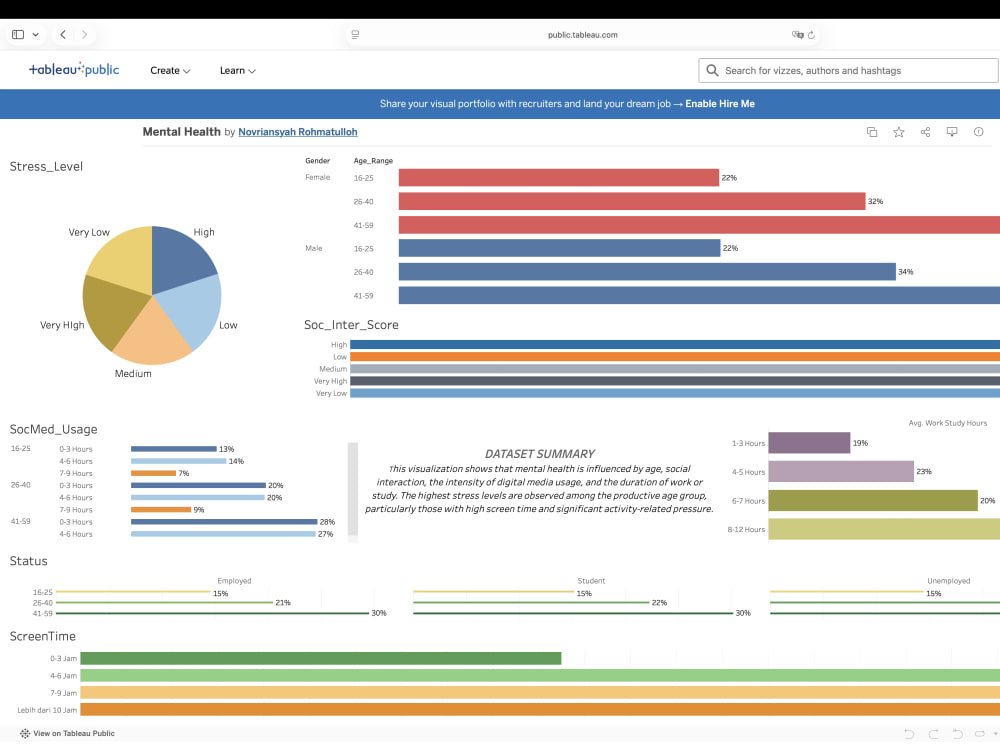The width and height of the screenshot is (1000, 750).
Task: Reload the page with the refresh icon
Action: point(811,35)
